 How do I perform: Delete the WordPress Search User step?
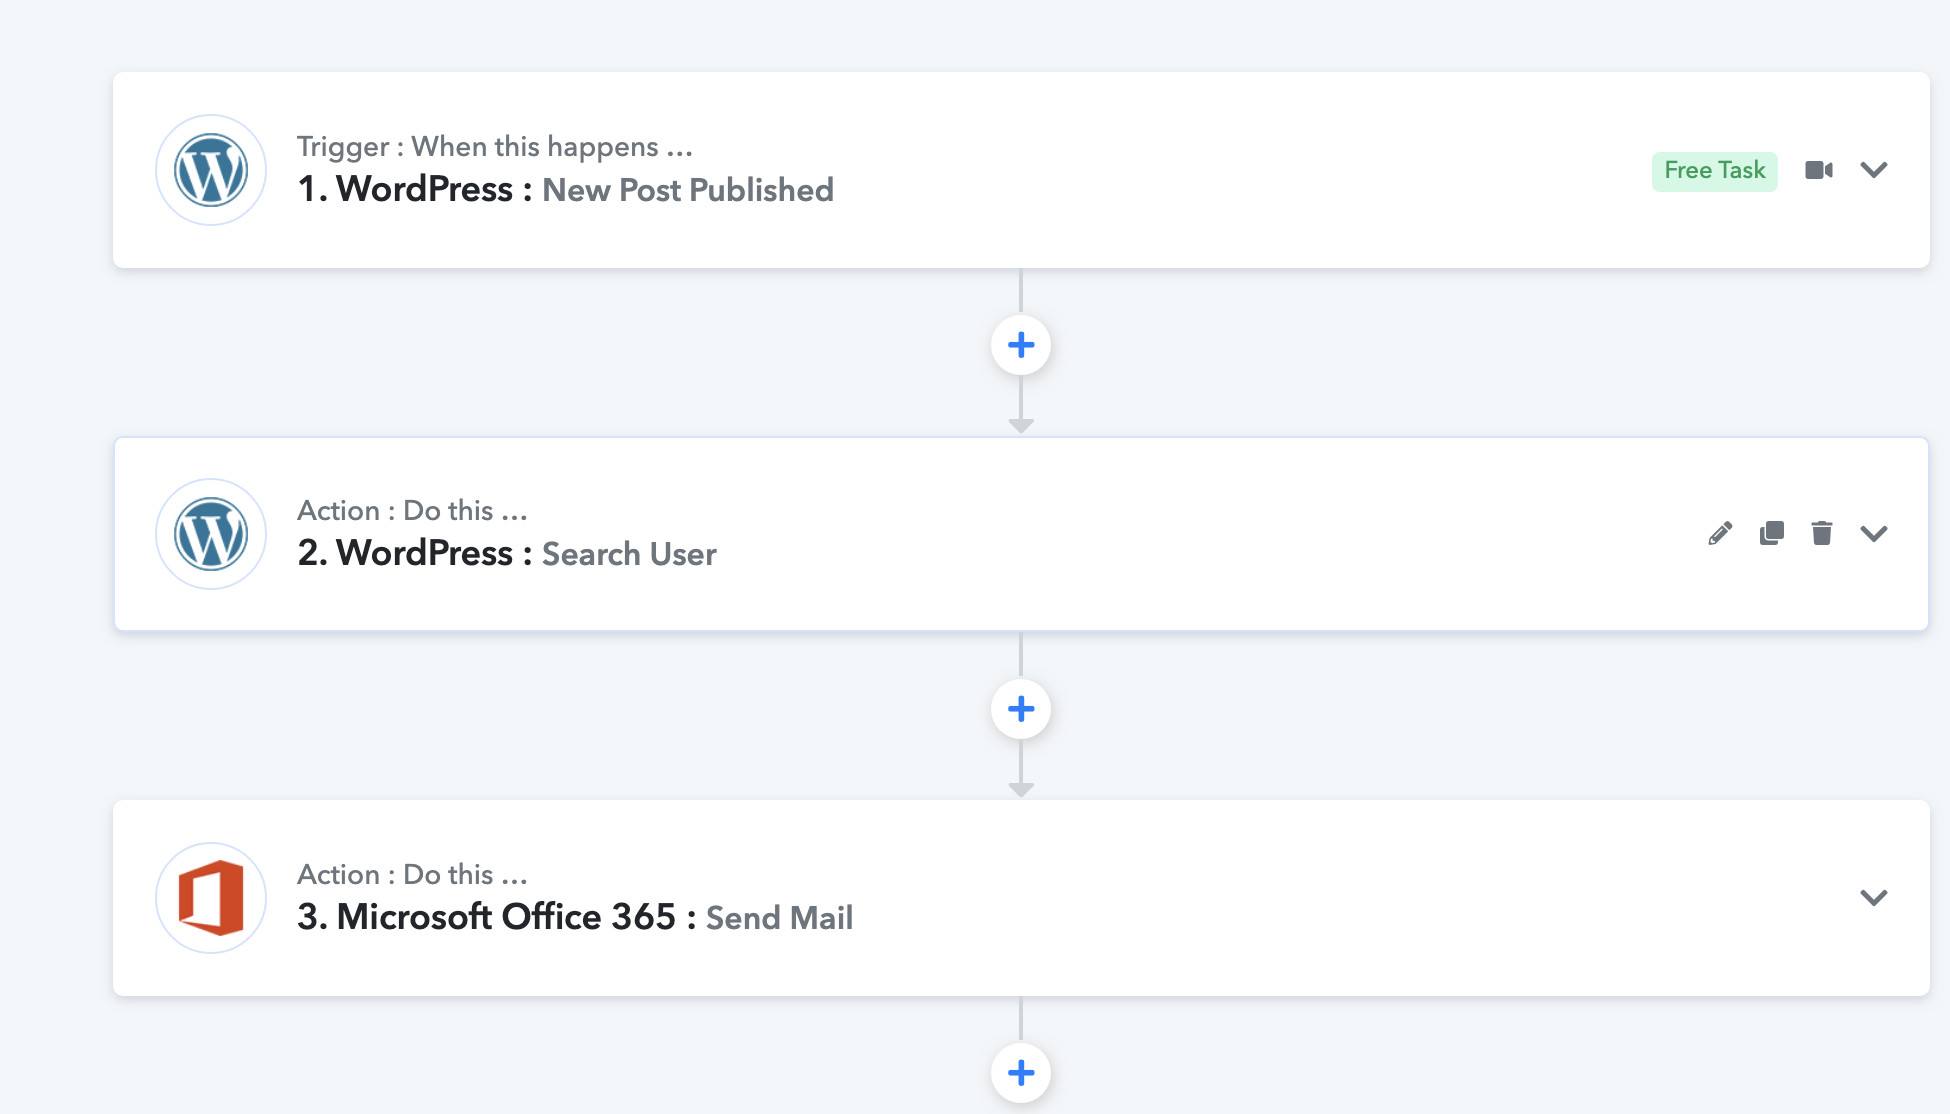[x=1822, y=534]
